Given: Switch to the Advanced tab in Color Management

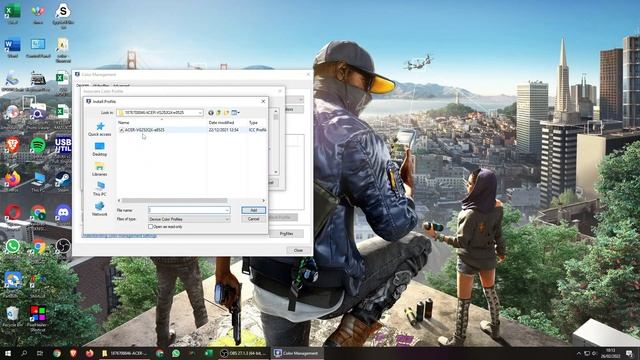Looking at the screenshot, I should tap(121, 86).
